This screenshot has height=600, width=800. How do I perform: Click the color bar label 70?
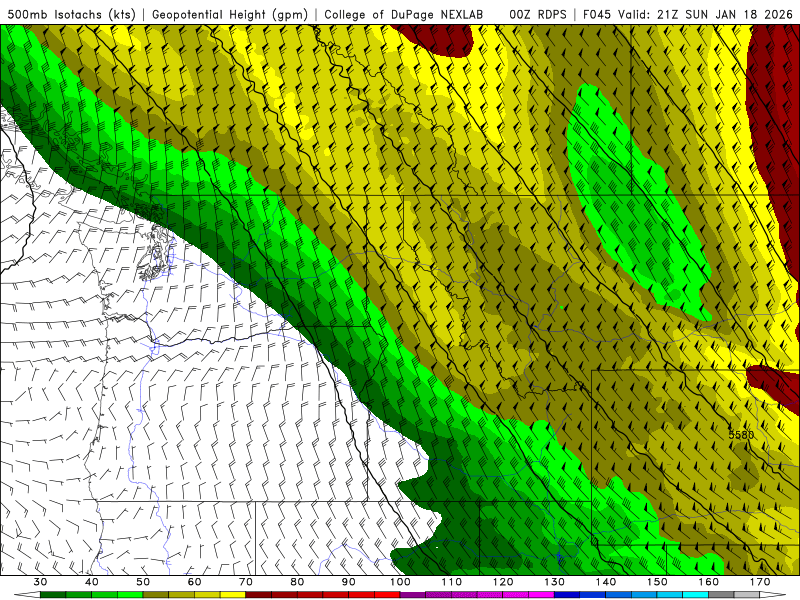coord(246,582)
